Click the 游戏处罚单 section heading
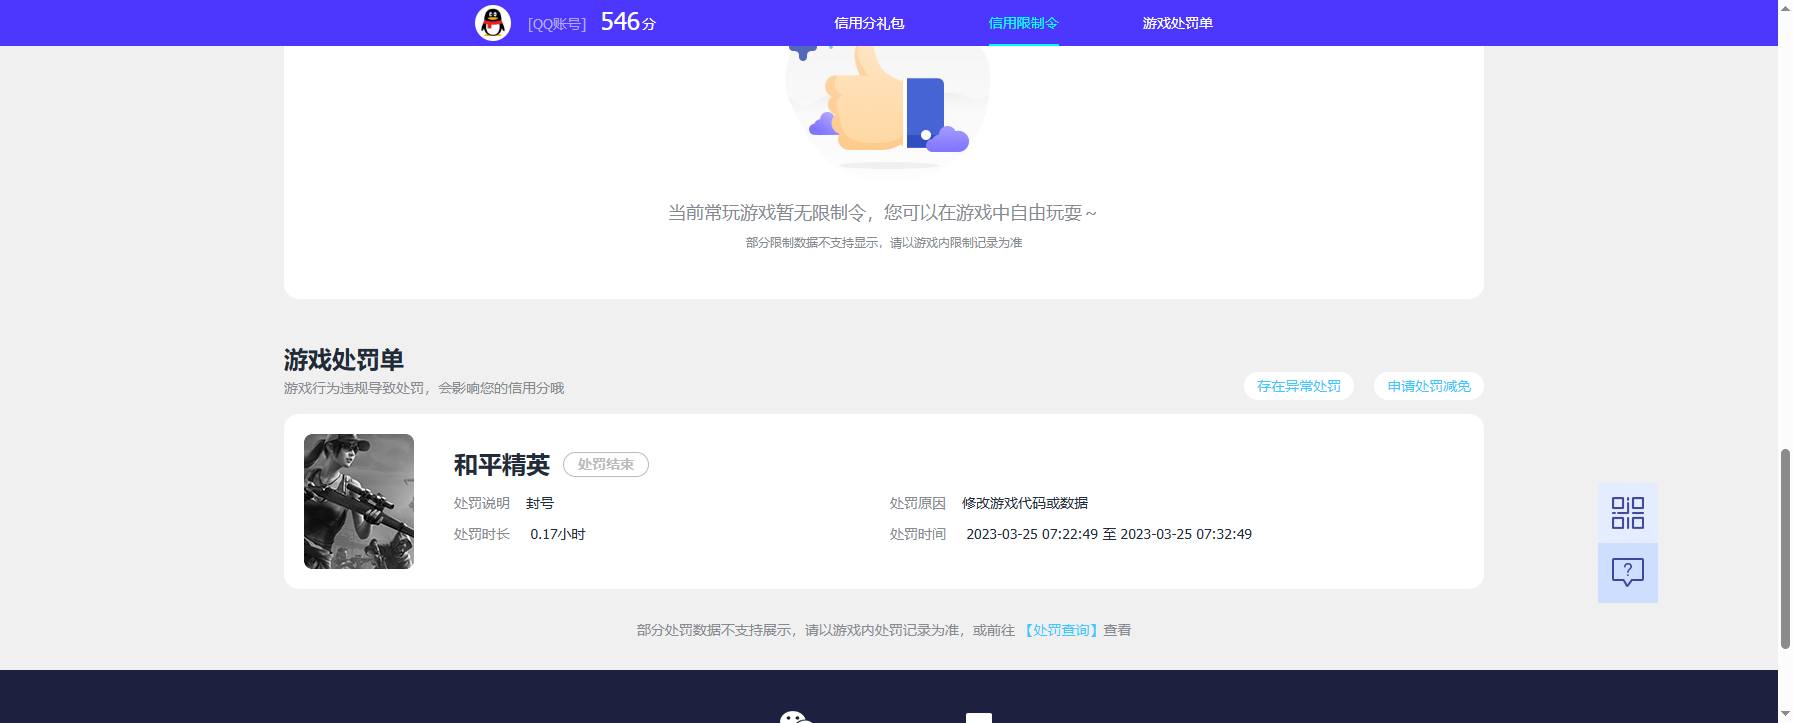 click(x=344, y=360)
